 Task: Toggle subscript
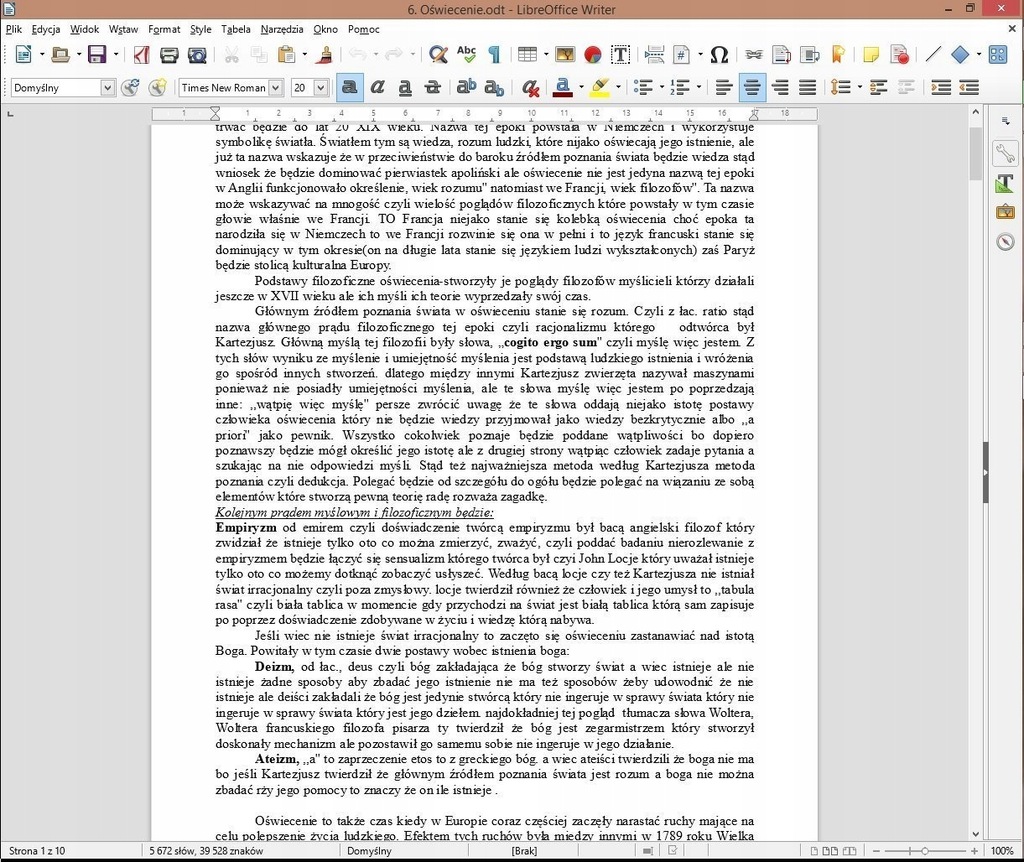point(494,88)
